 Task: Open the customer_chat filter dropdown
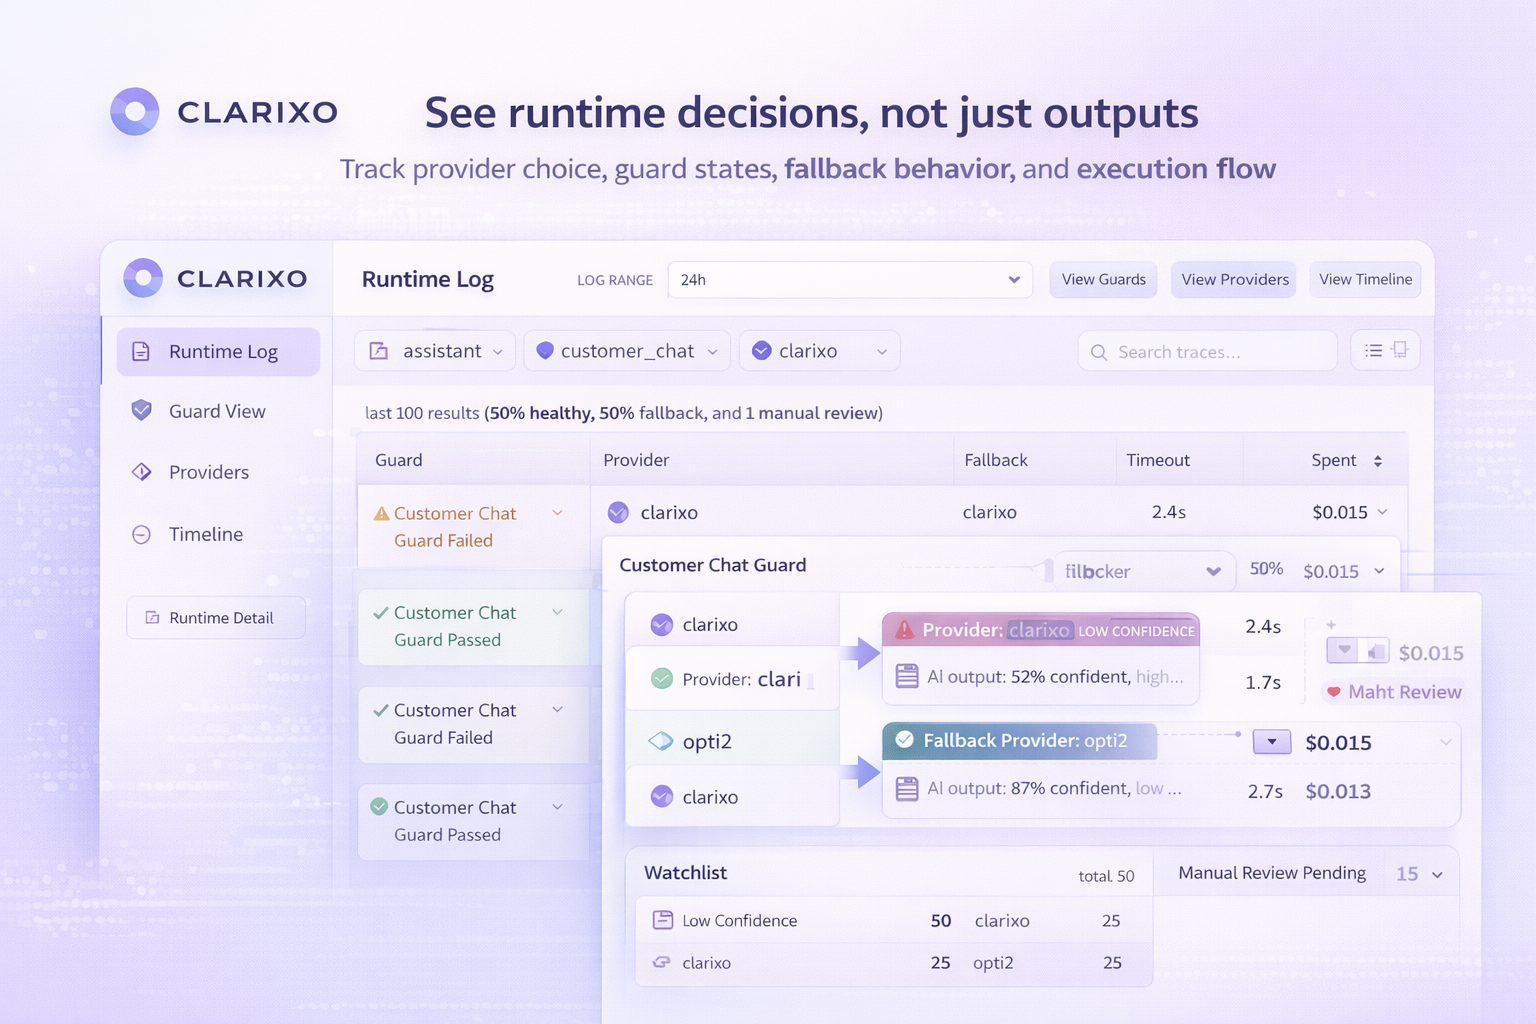pyautogui.click(x=627, y=351)
